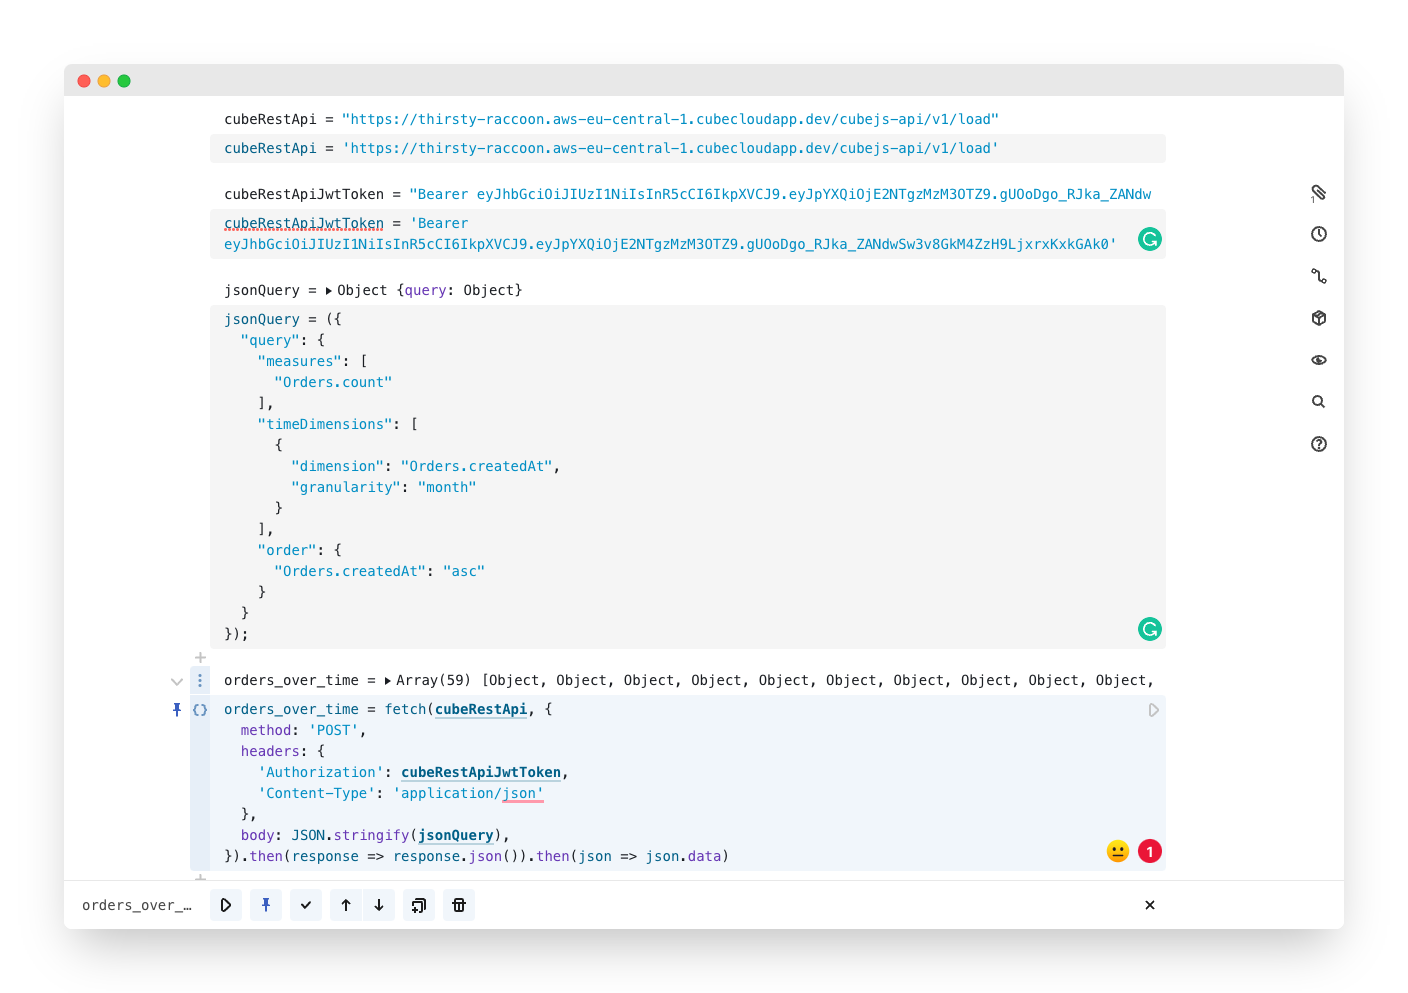The width and height of the screenshot is (1408, 993).
Task: Click the cubeRestApiJwtToken reference in headers
Action: coord(481,772)
